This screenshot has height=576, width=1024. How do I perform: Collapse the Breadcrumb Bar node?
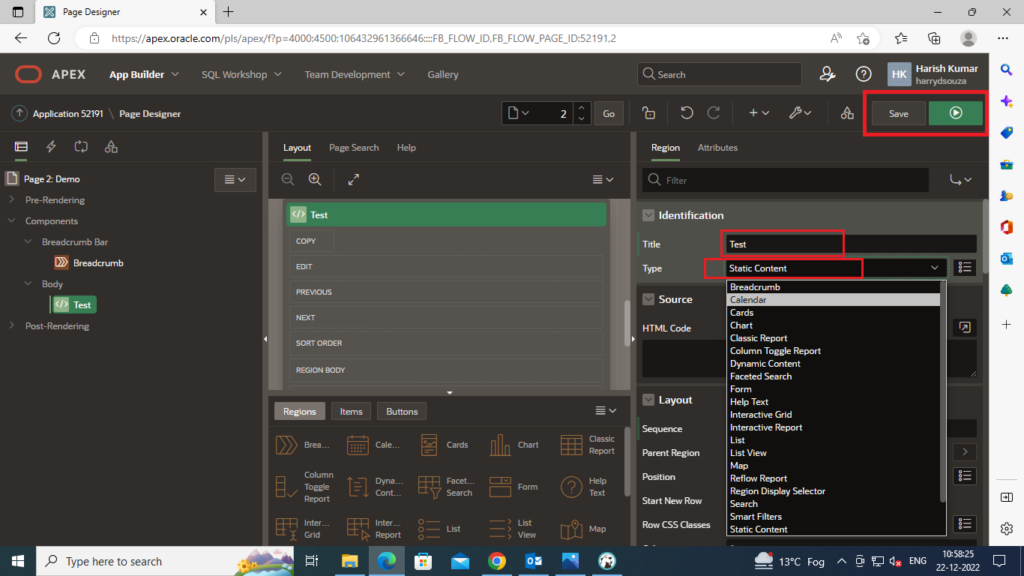point(28,242)
